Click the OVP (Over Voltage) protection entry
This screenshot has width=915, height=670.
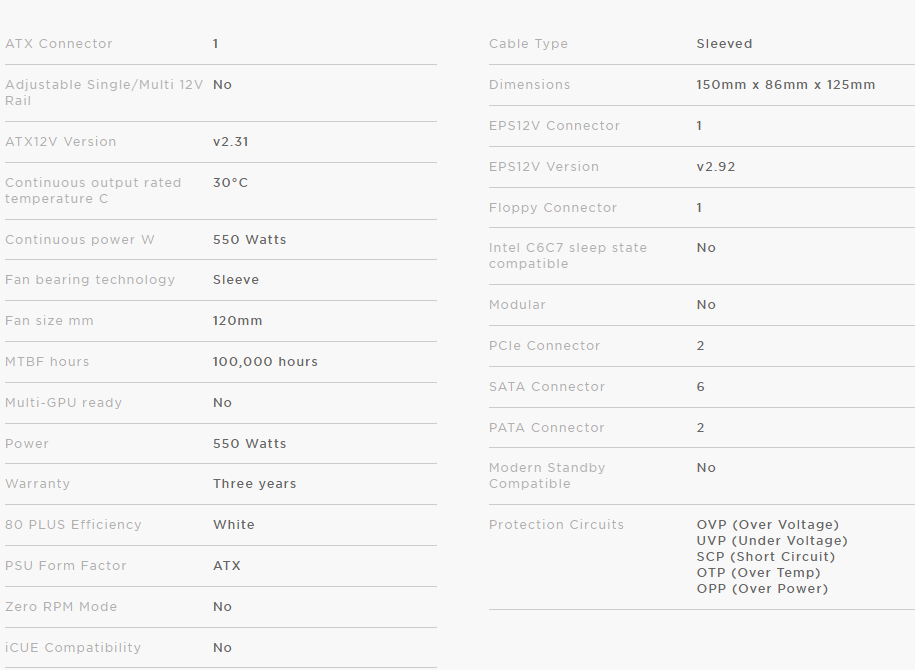point(768,525)
